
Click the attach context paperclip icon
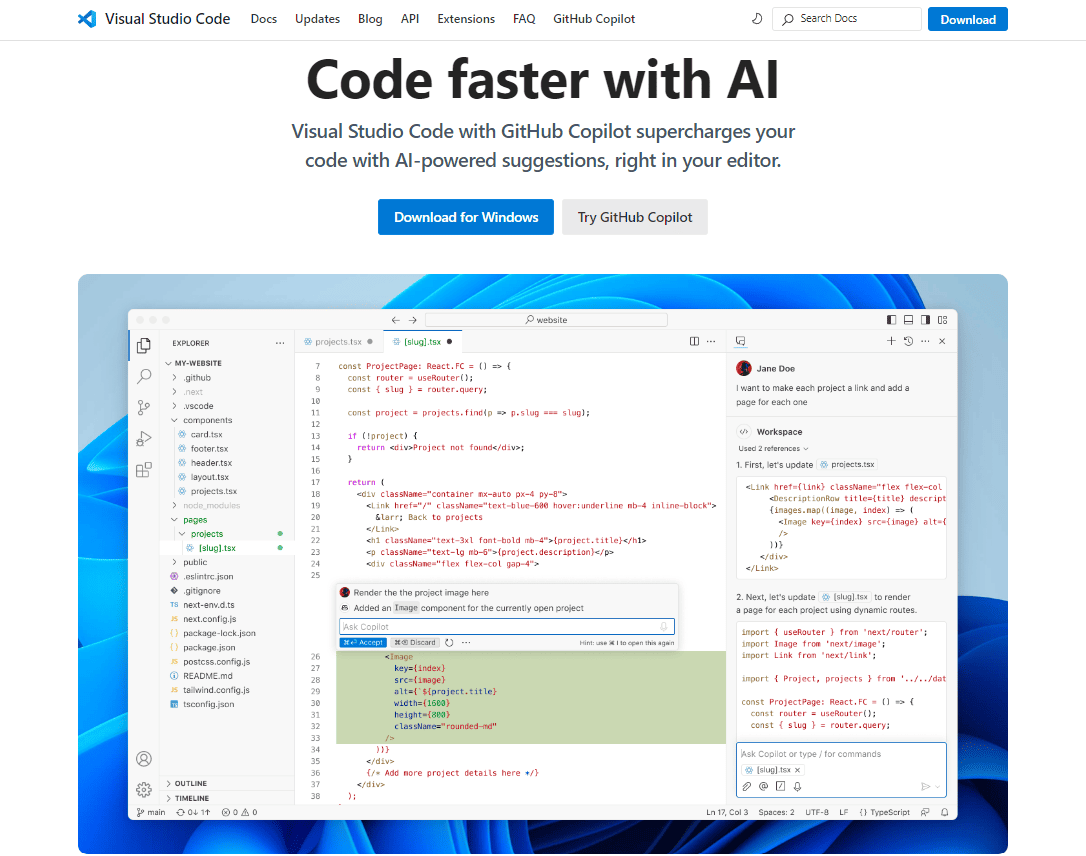coord(747,786)
